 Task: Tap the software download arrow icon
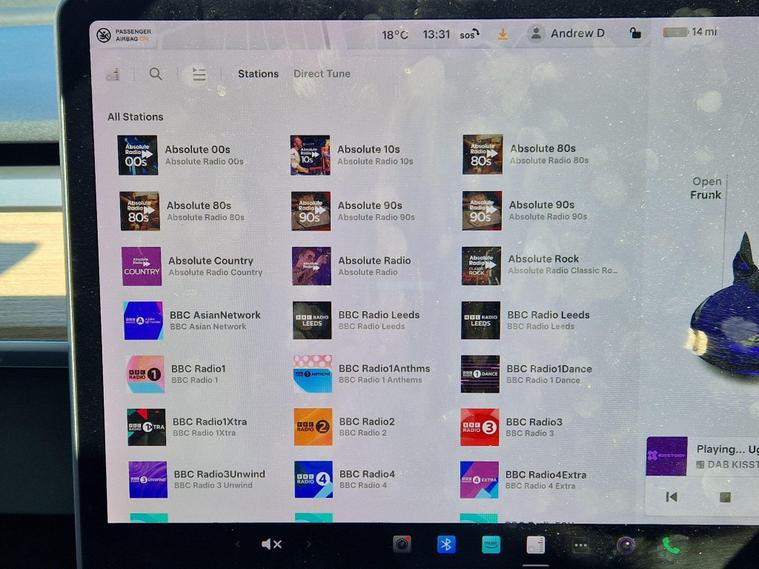(503, 33)
